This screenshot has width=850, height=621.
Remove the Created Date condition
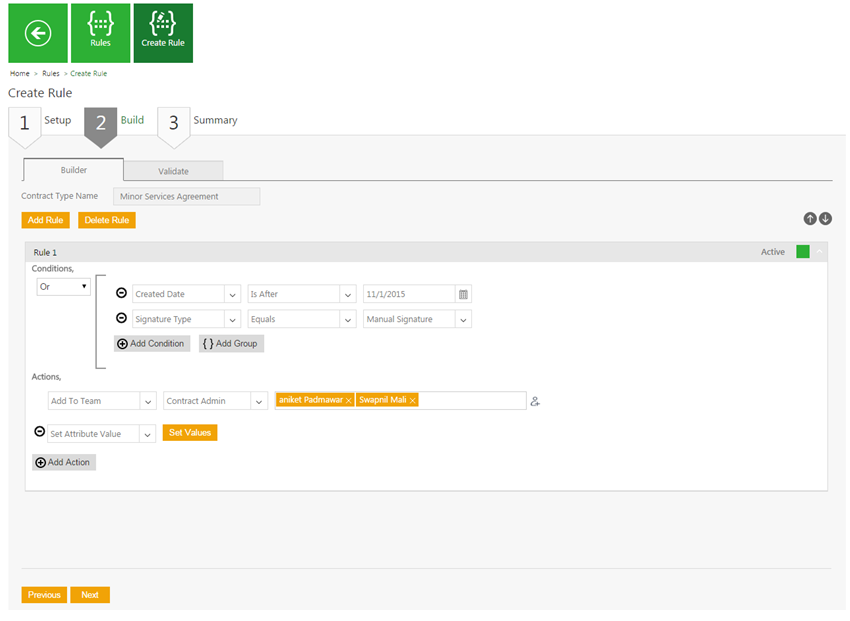pyautogui.click(x=121, y=293)
